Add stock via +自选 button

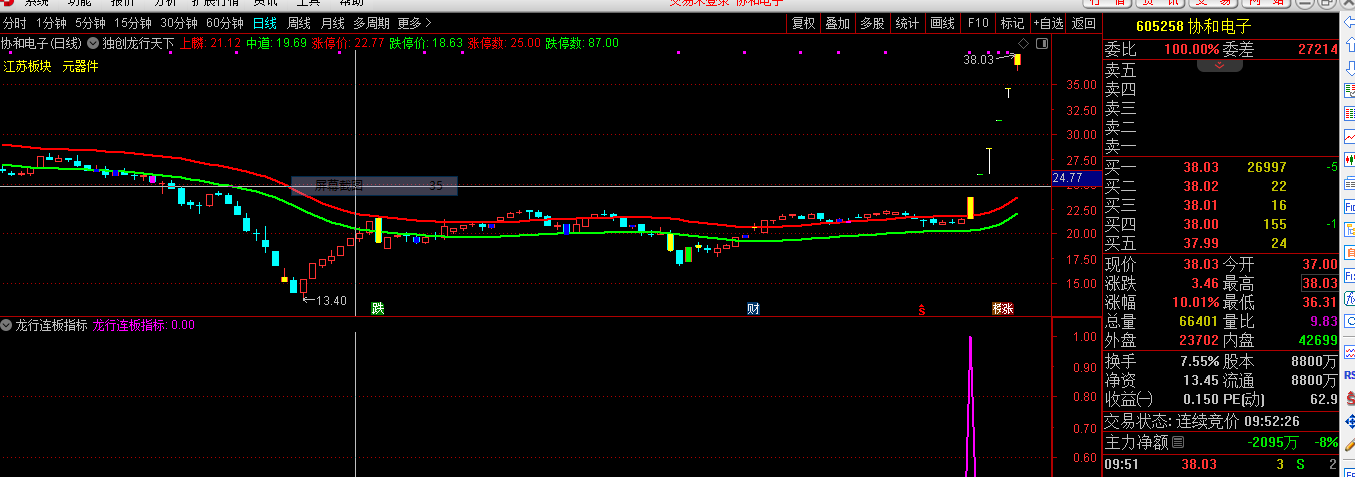click(1048, 23)
